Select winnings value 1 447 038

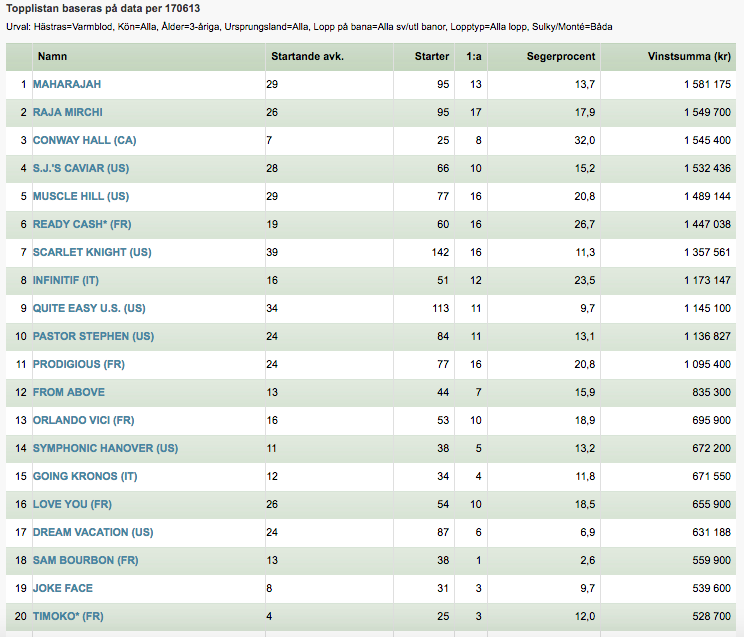(x=707, y=225)
